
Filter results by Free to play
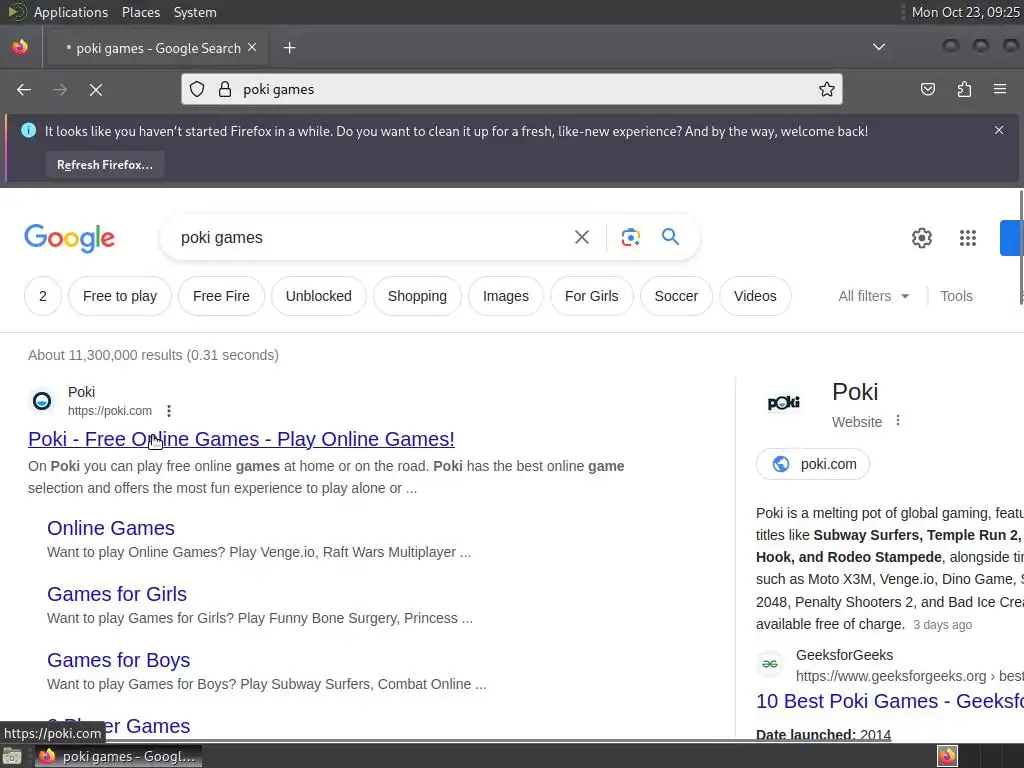(120, 296)
